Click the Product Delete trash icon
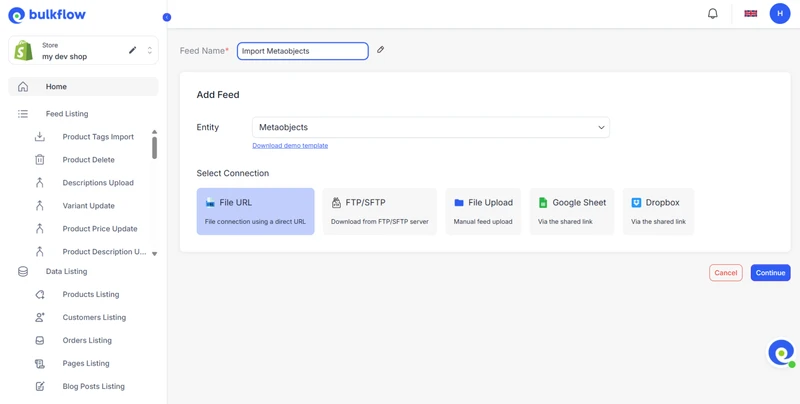This screenshot has height=404, width=800. (40, 160)
